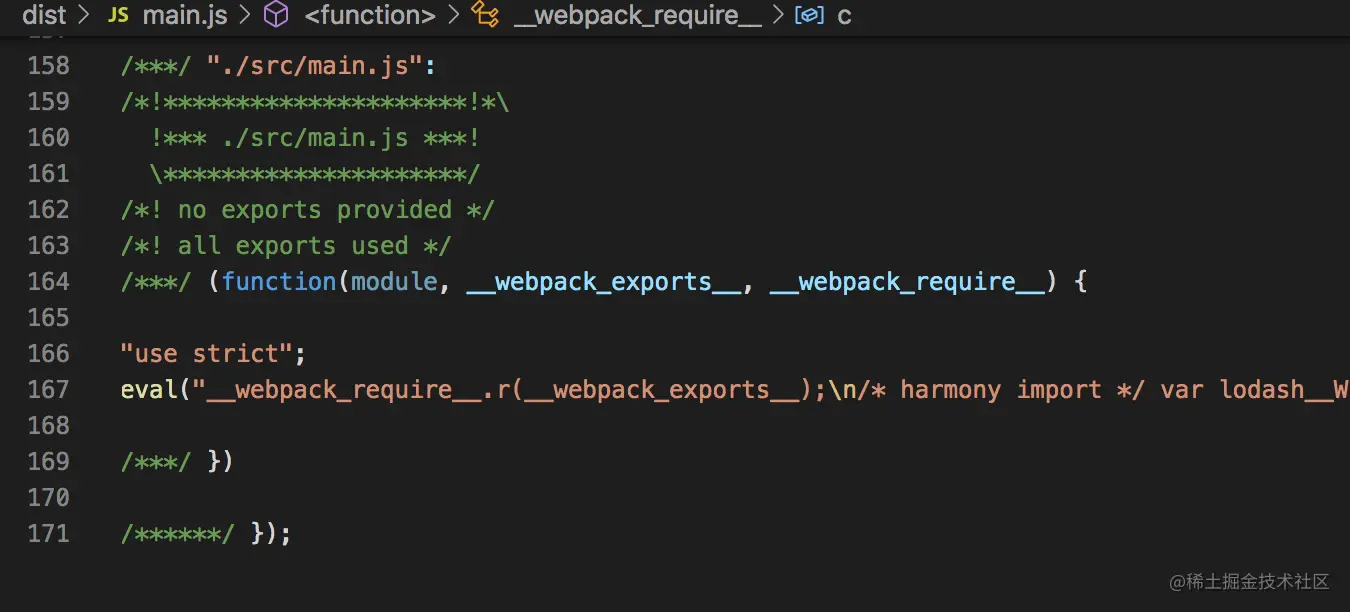Select the __webpack_require__ breadcrumb item
The height and width of the screenshot is (612, 1350).
click(x=637, y=15)
